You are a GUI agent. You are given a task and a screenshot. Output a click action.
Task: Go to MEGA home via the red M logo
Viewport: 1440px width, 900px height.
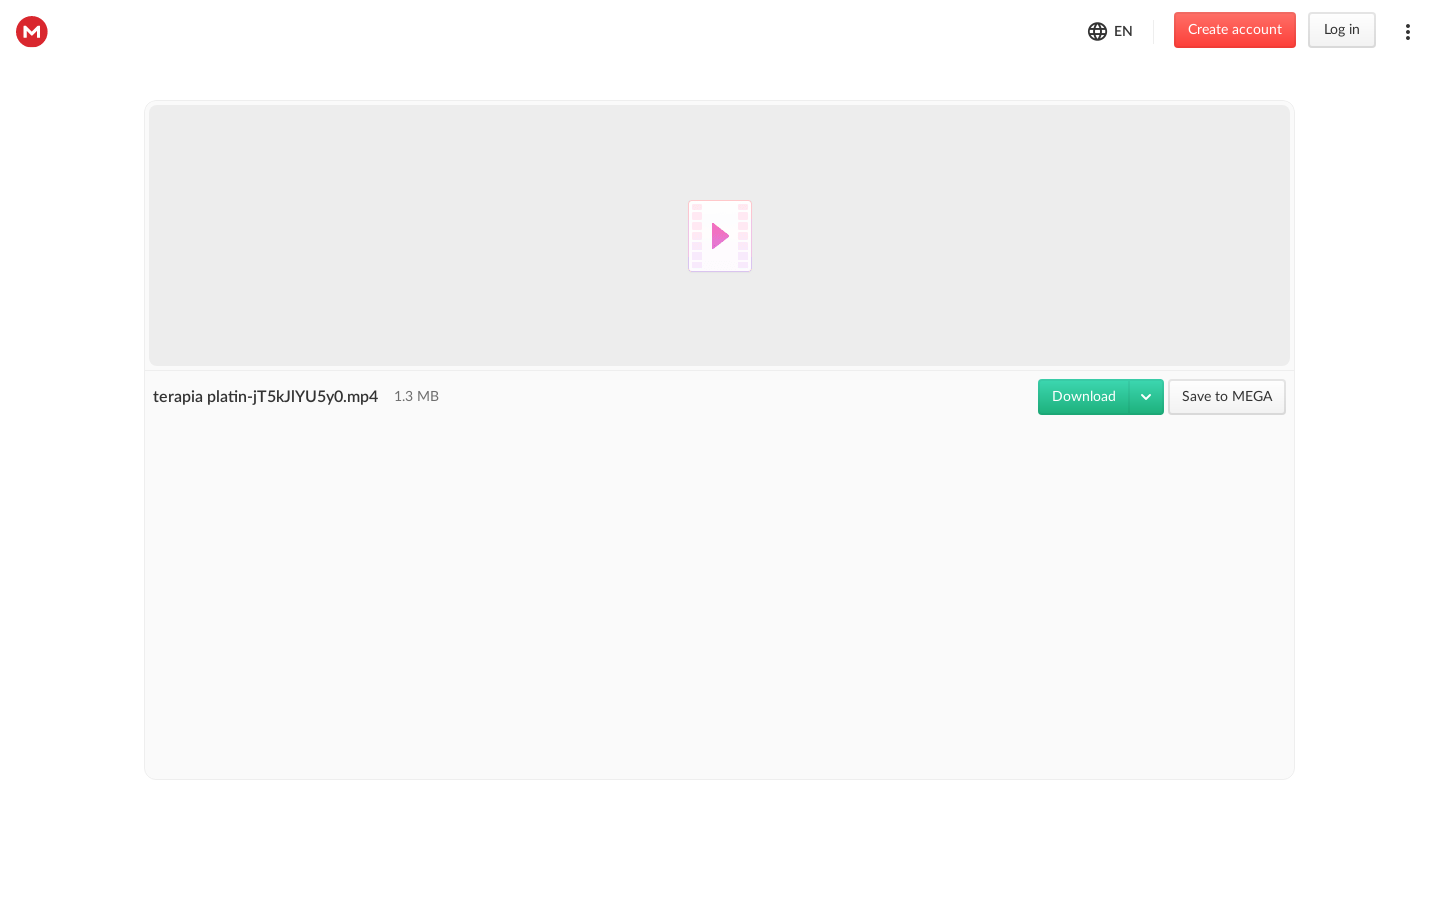coord(32,32)
